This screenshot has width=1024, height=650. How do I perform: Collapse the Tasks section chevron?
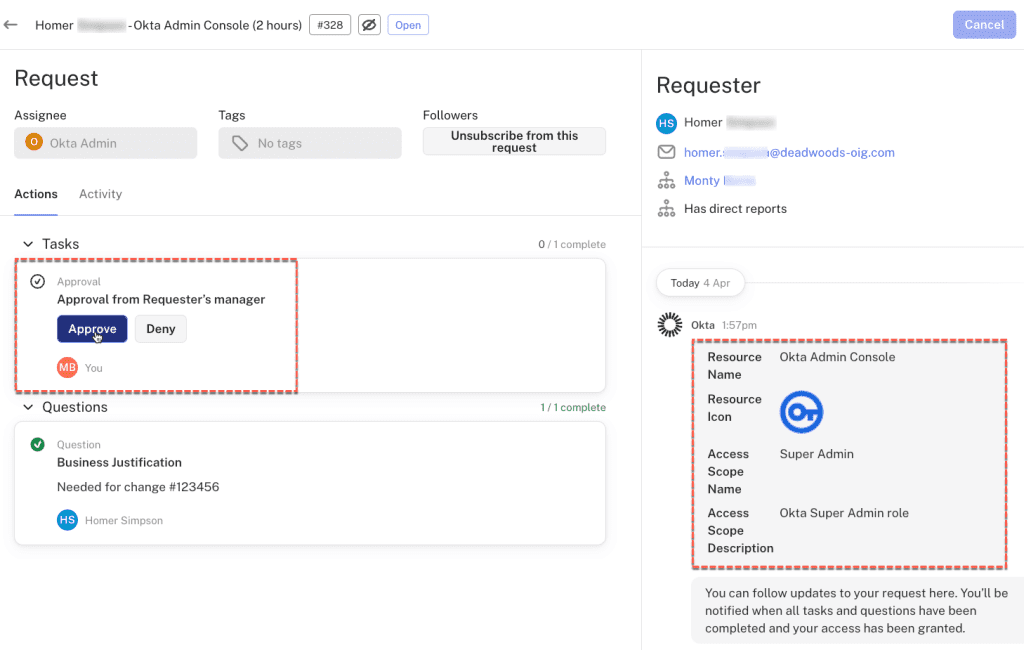[x=28, y=244]
